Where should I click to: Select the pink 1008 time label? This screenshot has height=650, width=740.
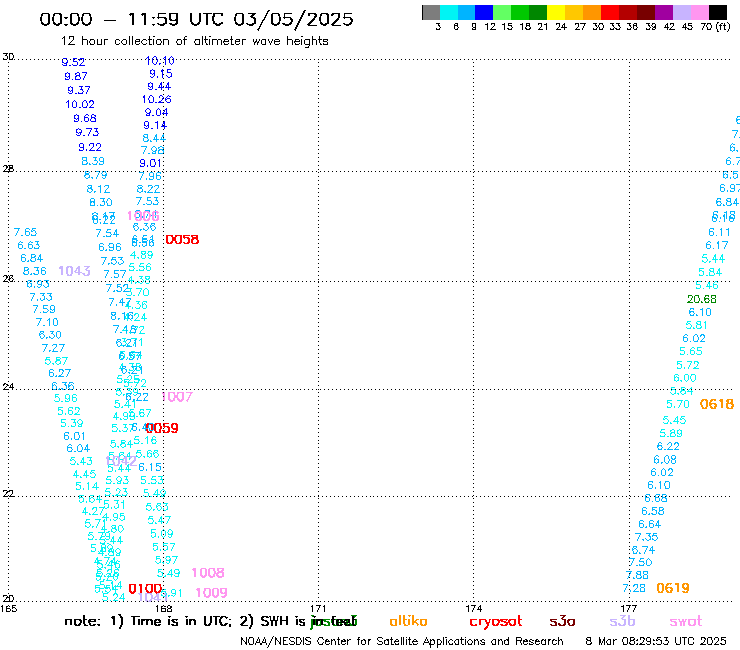tap(208, 573)
